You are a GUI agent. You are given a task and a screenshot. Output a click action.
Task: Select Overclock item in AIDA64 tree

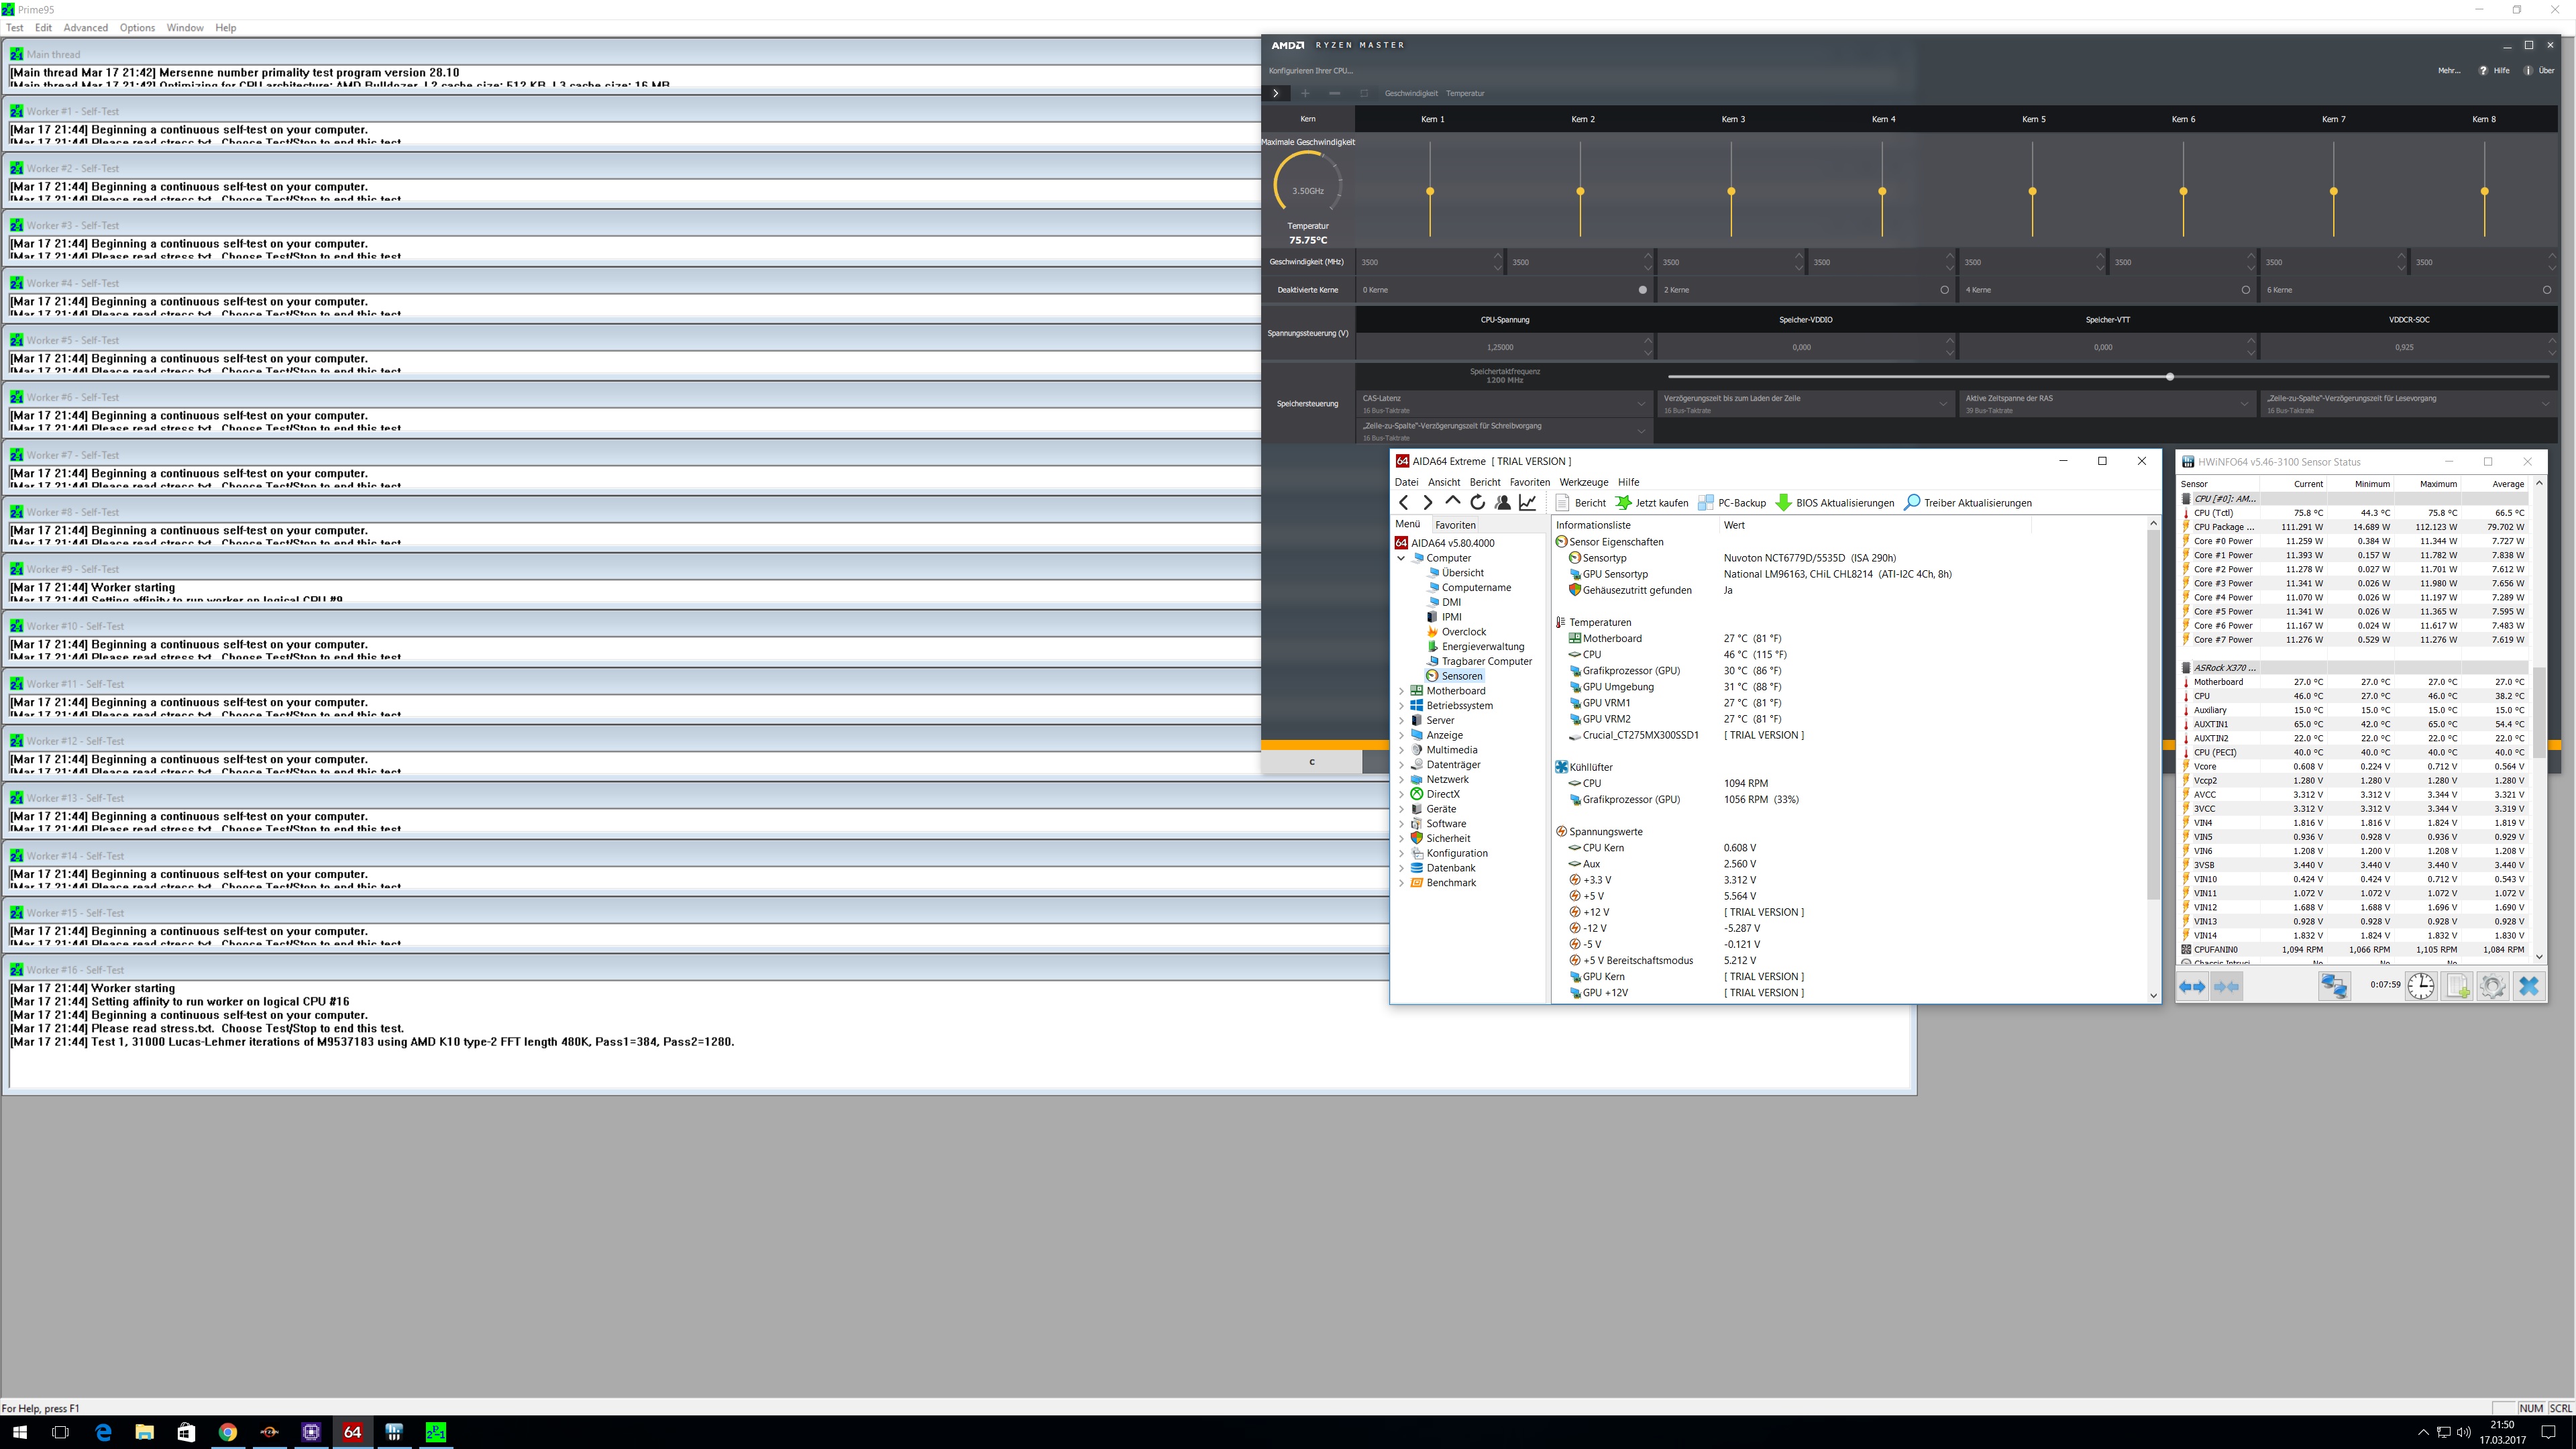coord(1463,632)
